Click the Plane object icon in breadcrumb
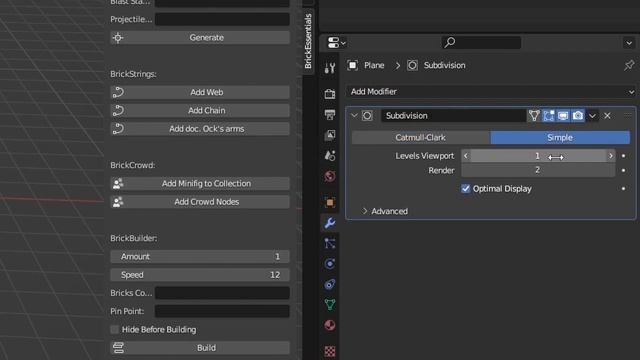 [x=353, y=65]
